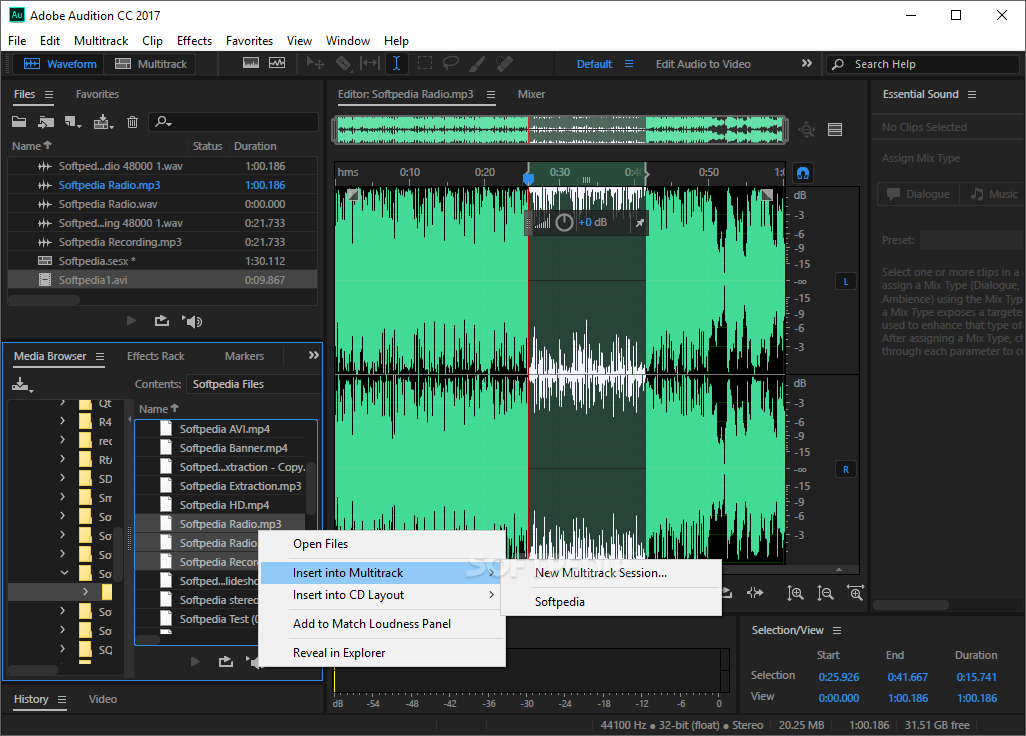
Task: Switch to the Favorites tab
Action: (x=97, y=94)
